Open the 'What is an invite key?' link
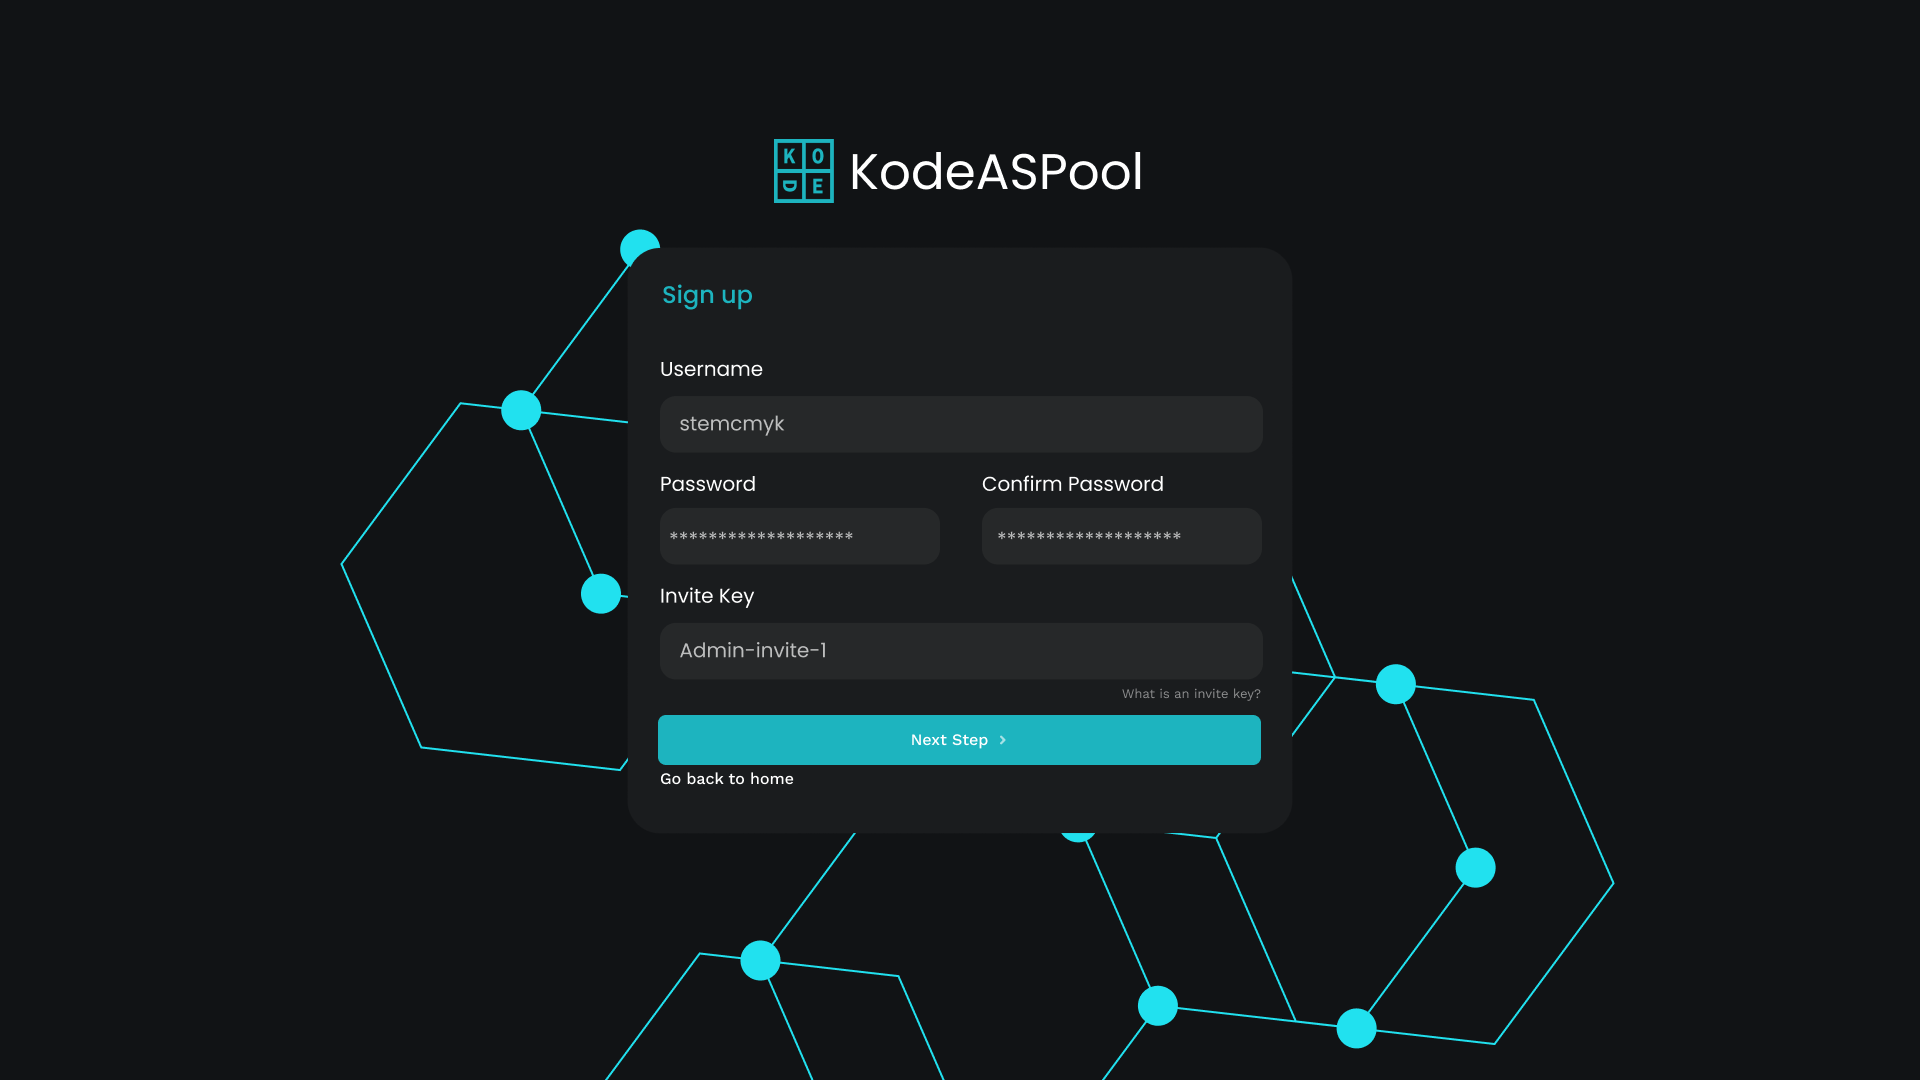The image size is (1920, 1080). click(x=1190, y=694)
